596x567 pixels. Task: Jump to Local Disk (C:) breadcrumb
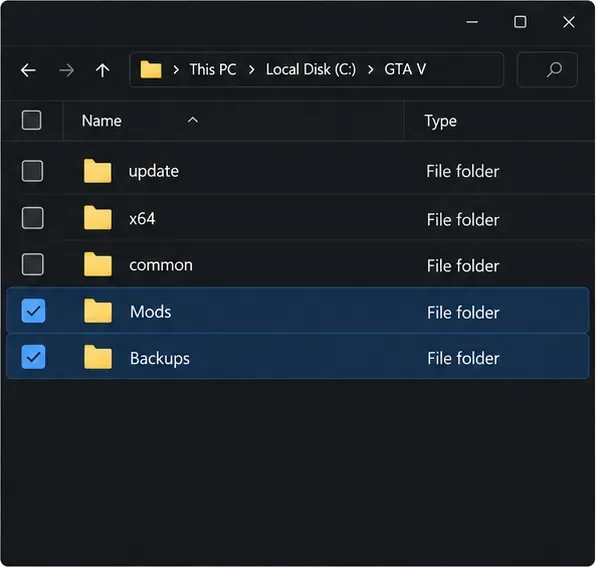pyautogui.click(x=311, y=70)
